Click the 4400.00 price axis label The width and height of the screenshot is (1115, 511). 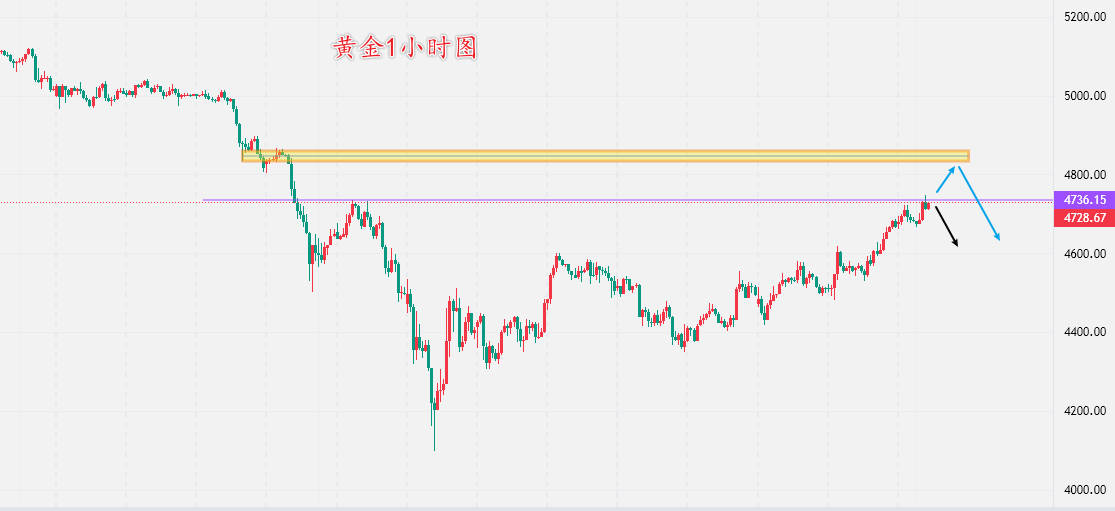[x=1084, y=332]
